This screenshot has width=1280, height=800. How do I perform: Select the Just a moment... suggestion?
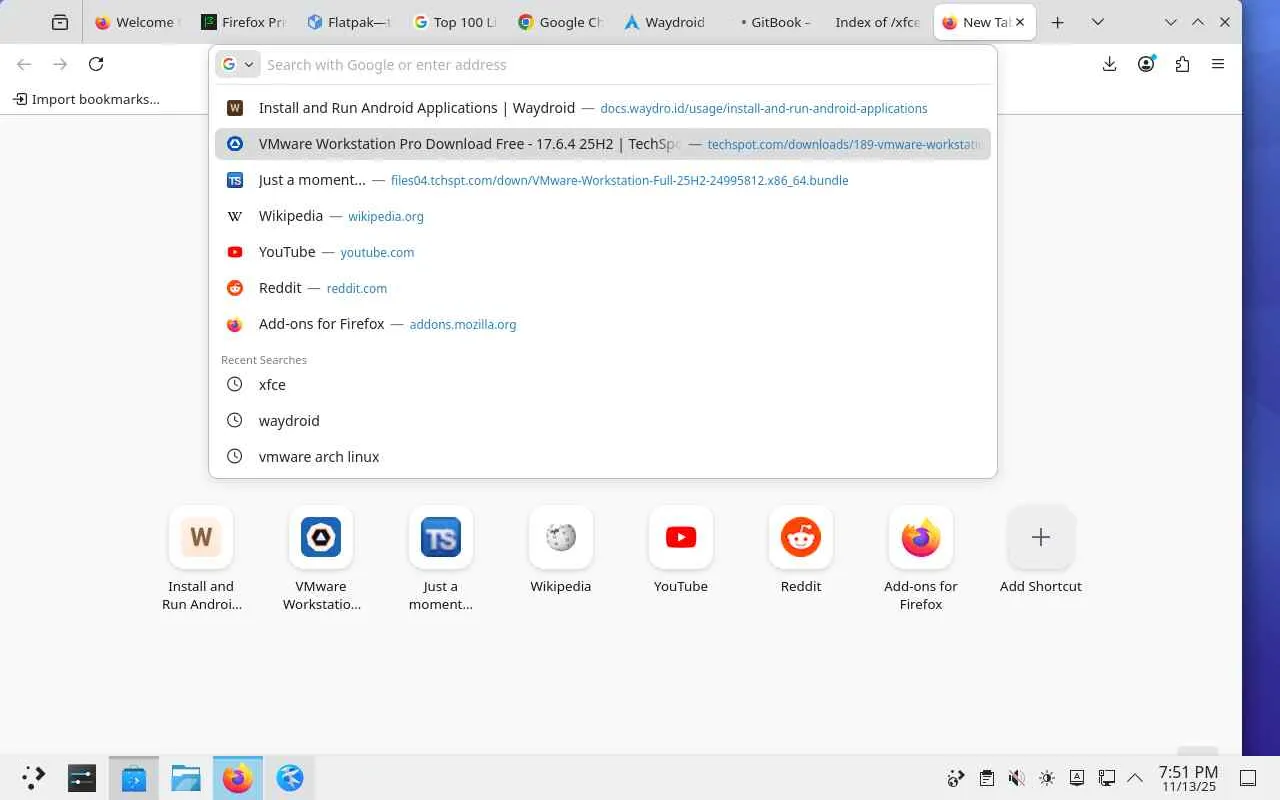(x=603, y=180)
